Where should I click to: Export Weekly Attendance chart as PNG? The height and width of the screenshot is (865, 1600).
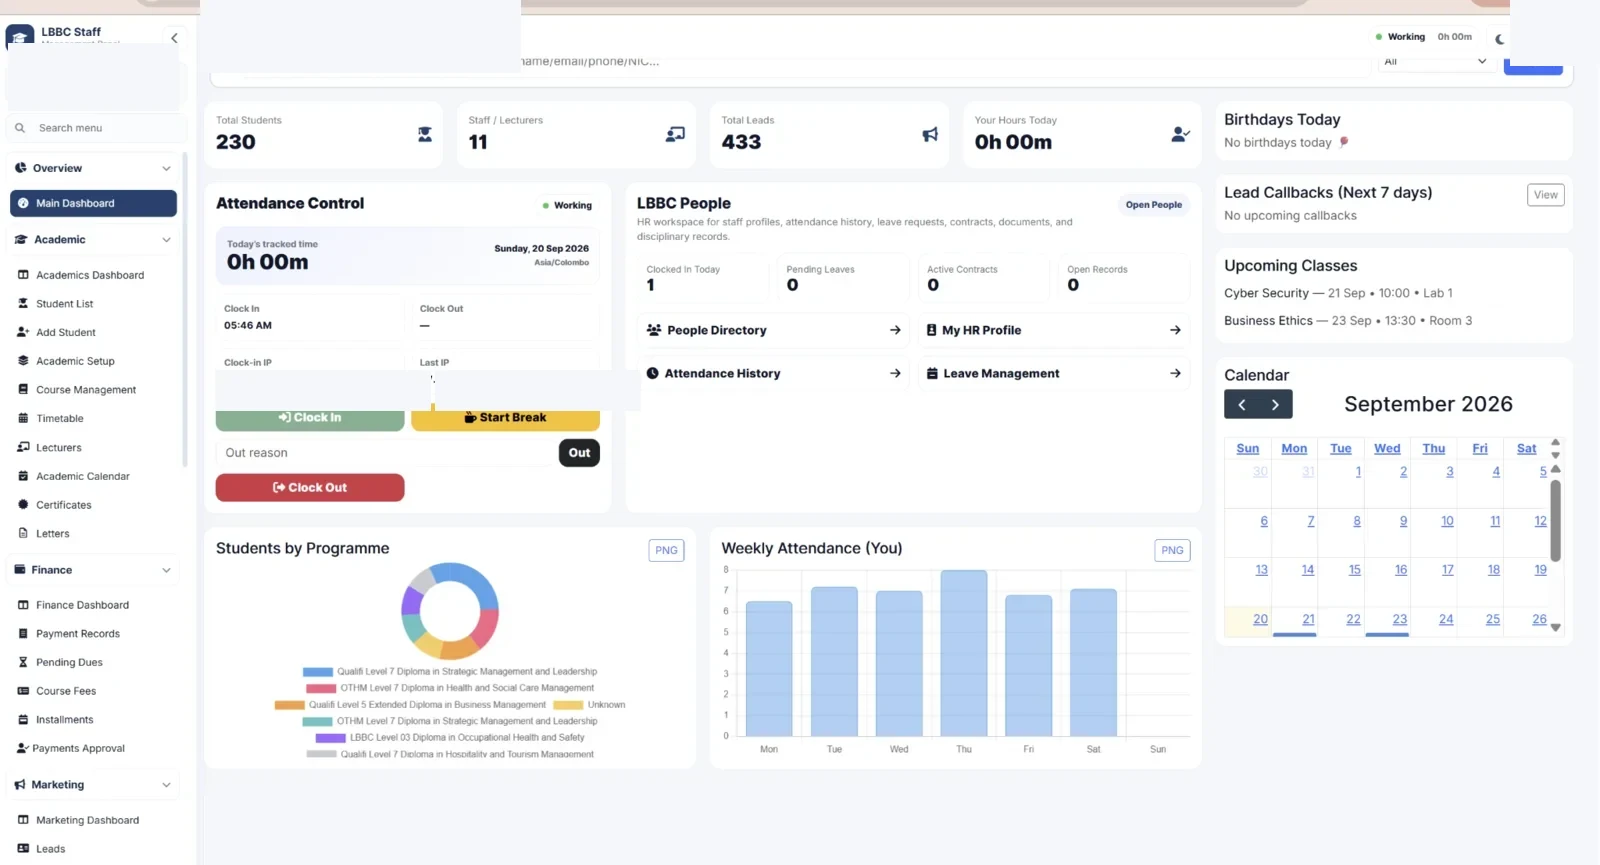point(1173,550)
